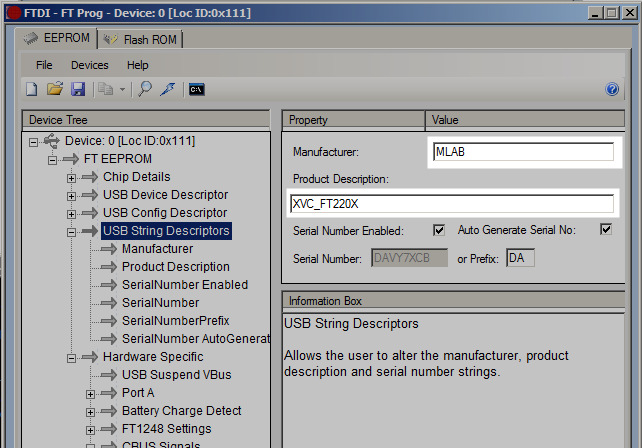This screenshot has width=642, height=448.
Task: Select USB Suspend VBus tree item
Action: (176, 375)
